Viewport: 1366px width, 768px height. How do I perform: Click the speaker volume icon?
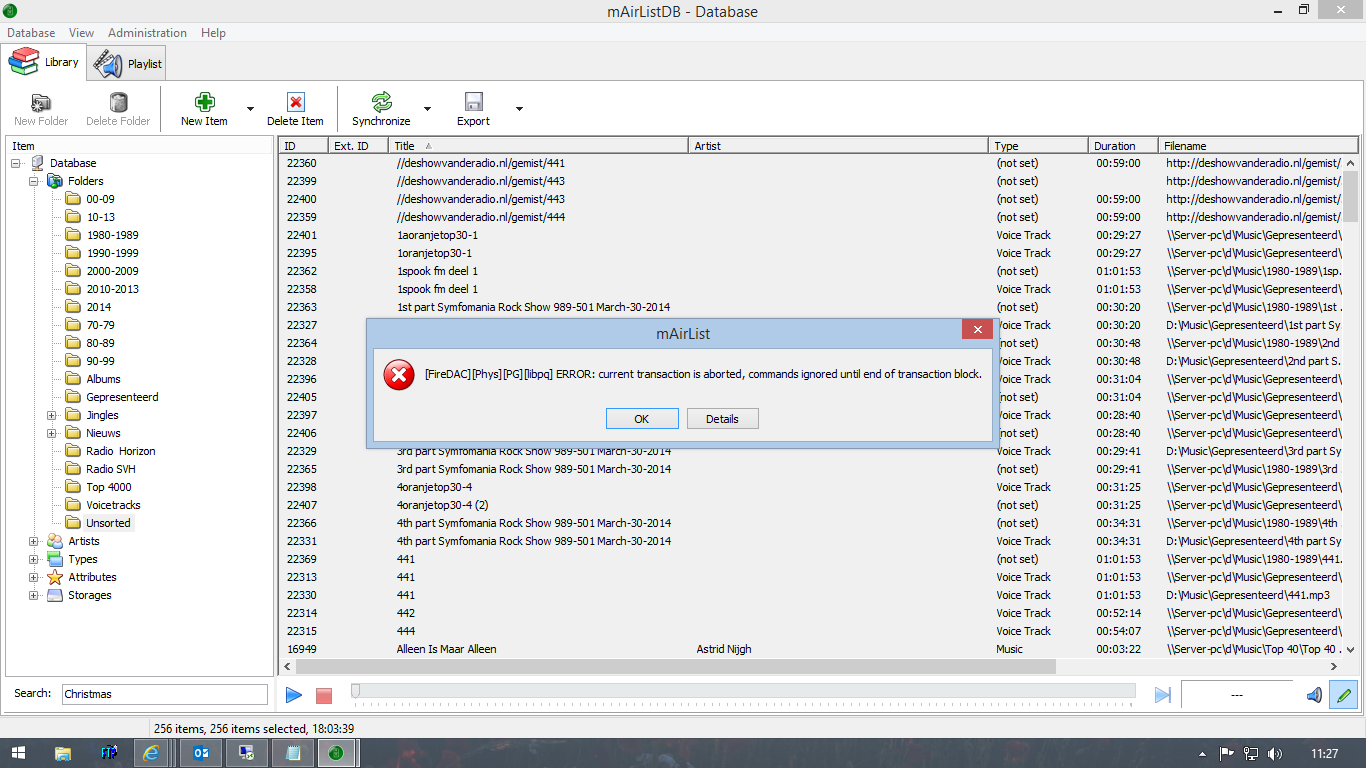pyautogui.click(x=1314, y=695)
